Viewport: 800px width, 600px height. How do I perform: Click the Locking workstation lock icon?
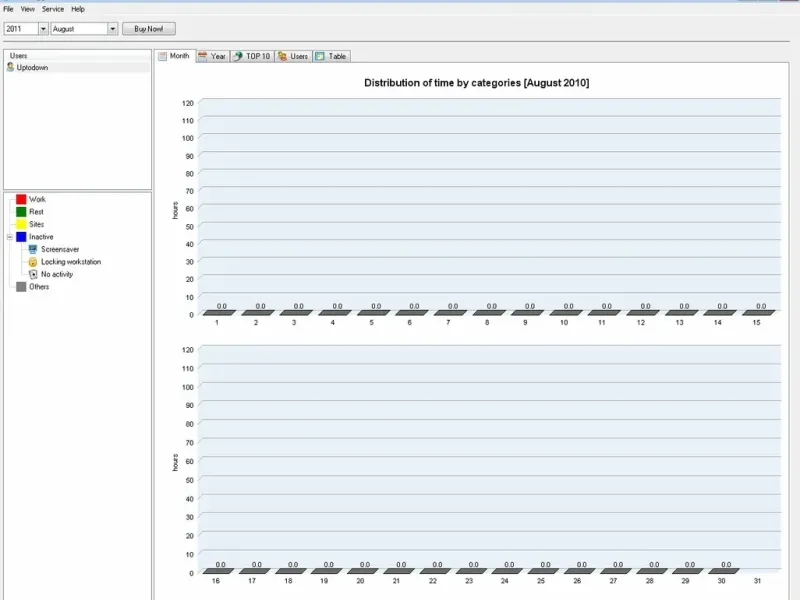[x=33, y=262]
